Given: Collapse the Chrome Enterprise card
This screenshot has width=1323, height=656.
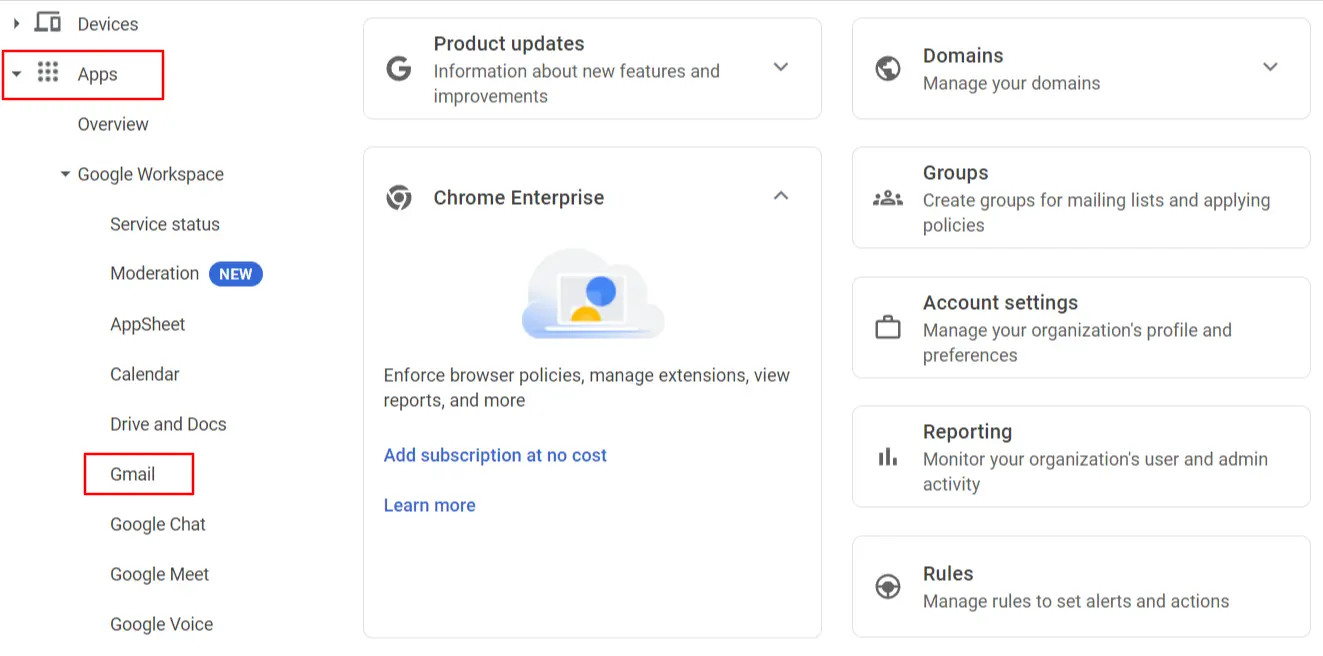Looking at the screenshot, I should 781,196.
